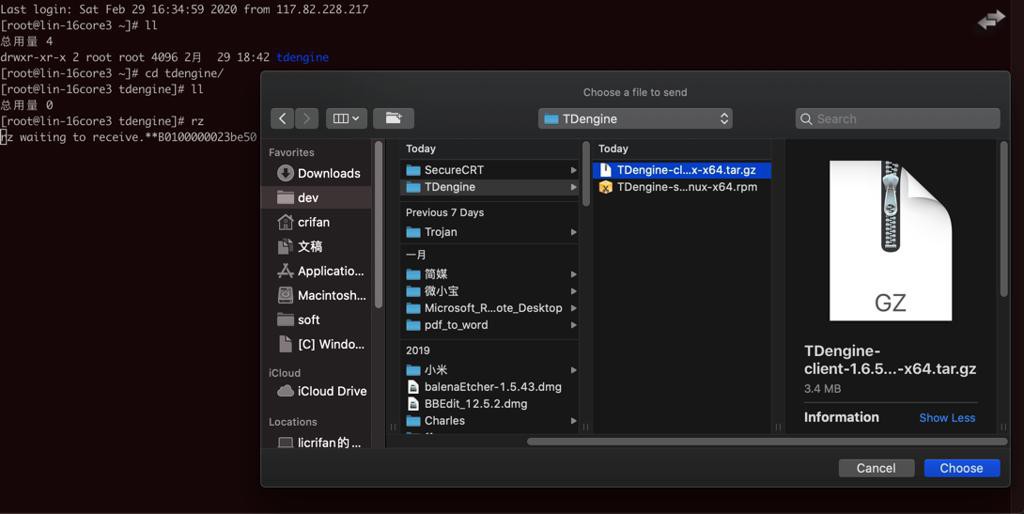Open the TDengine location path dropdown
Screen dimensions: 1024x514
click(635, 118)
